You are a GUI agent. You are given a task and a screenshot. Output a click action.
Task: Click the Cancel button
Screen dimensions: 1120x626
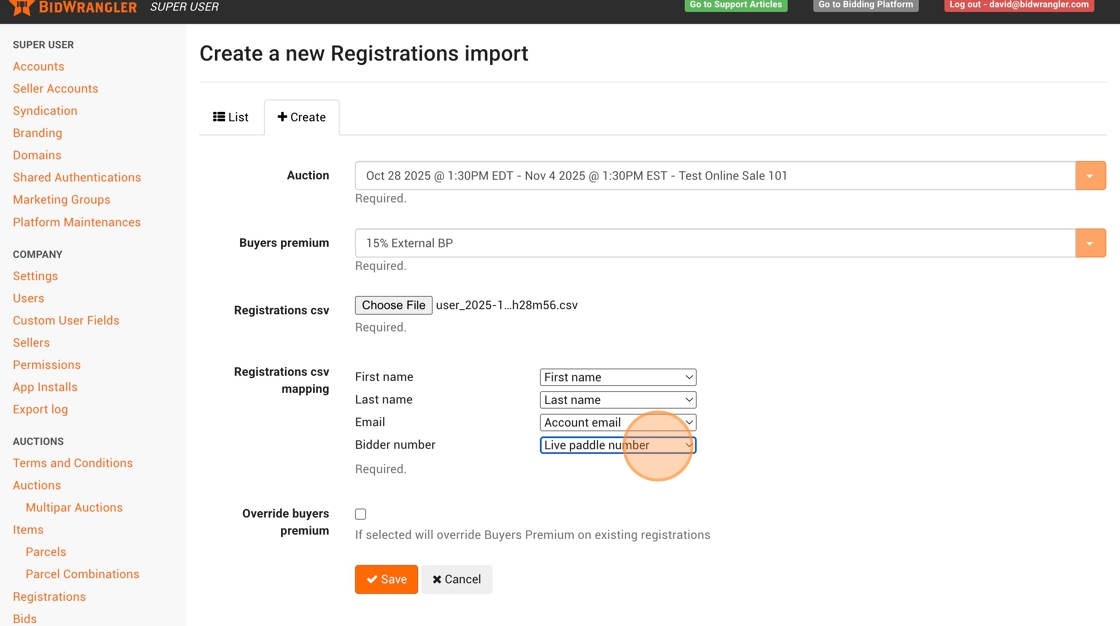click(x=456, y=579)
